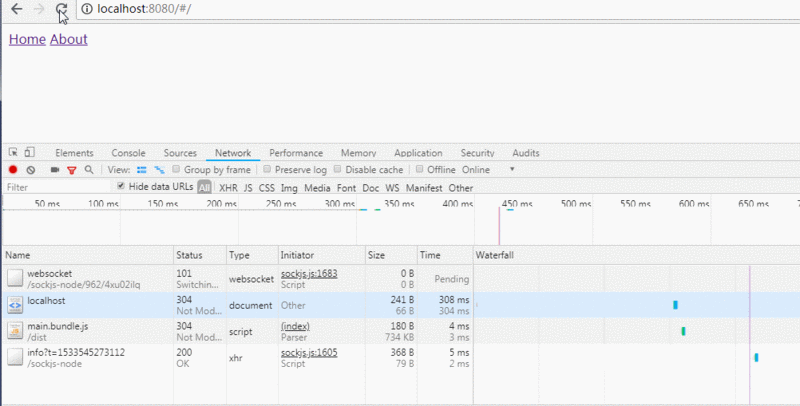Filter requests by Img
Screen dimensions: 800x406
[x=289, y=188]
